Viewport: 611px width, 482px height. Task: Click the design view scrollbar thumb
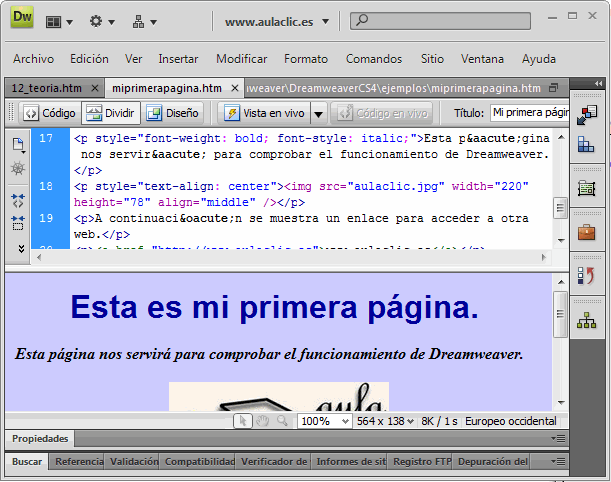click(560, 314)
